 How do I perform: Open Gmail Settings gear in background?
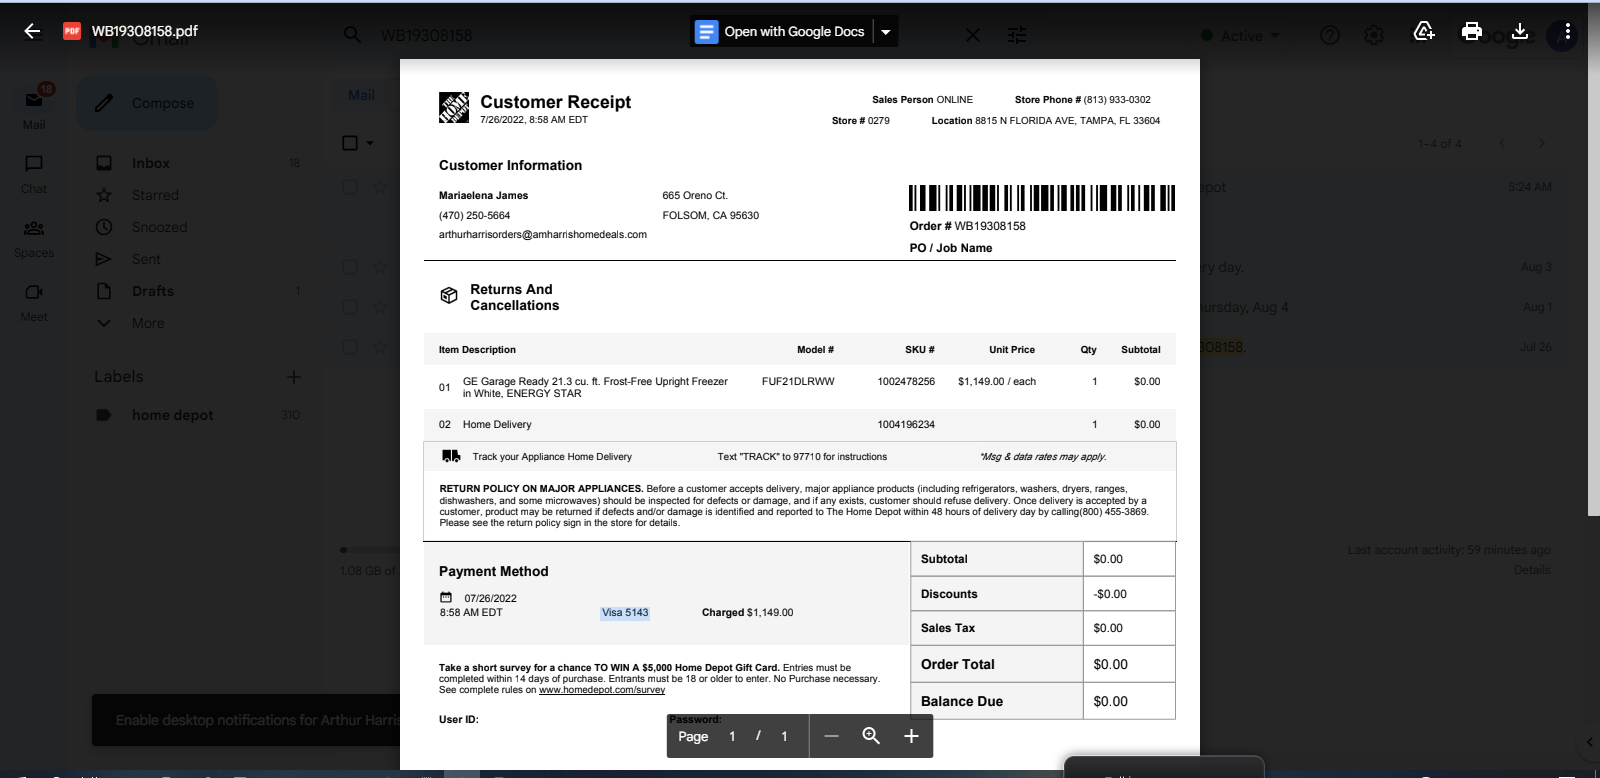coord(1374,35)
